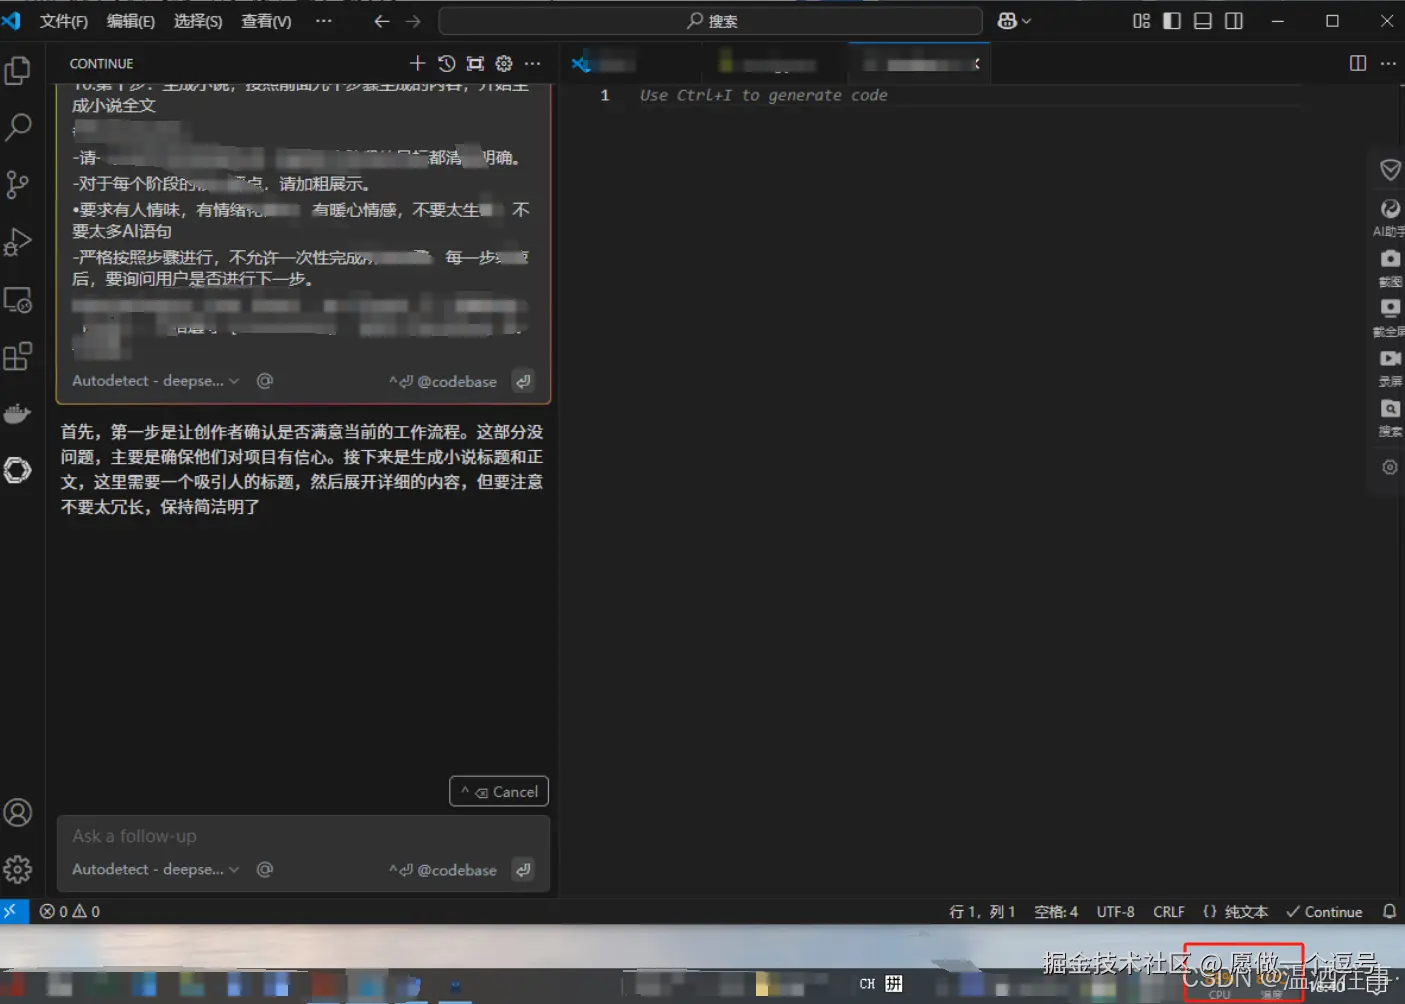Viewport: 1405px width, 1004px height.
Task: Change the UTF-8 encoding setting
Action: click(1115, 911)
